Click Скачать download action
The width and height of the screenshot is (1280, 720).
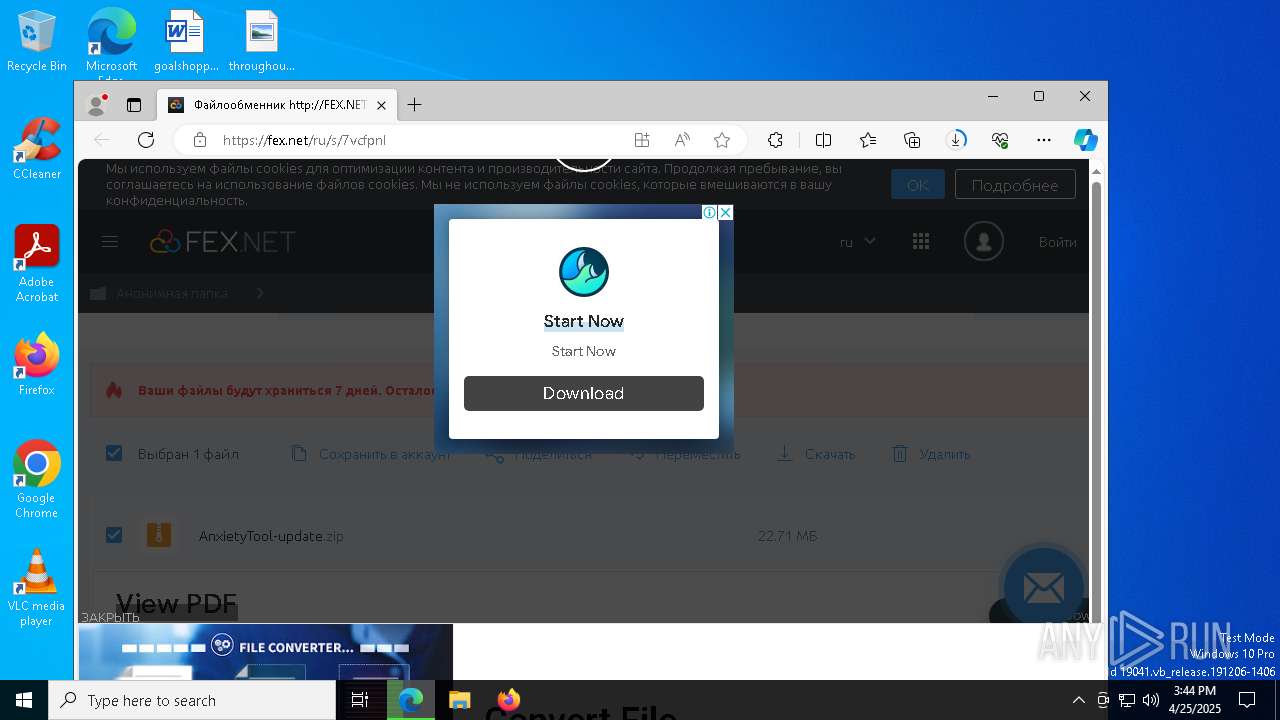click(816, 454)
